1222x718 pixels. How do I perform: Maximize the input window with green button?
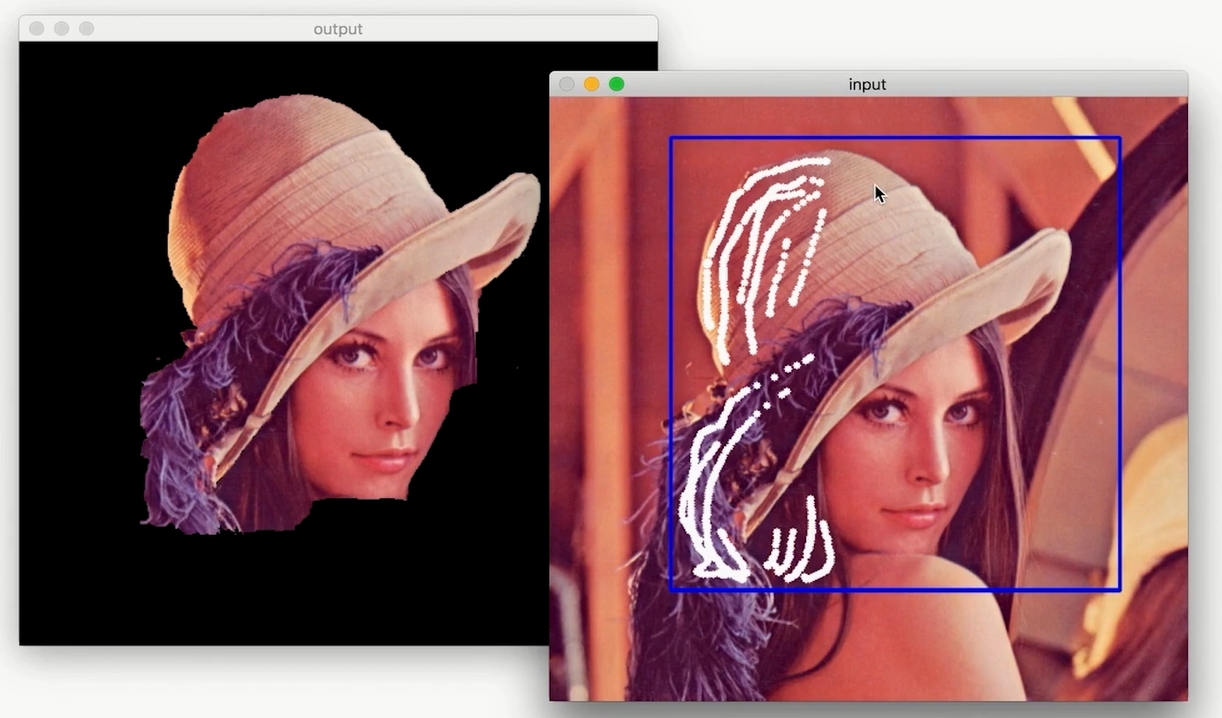(617, 84)
